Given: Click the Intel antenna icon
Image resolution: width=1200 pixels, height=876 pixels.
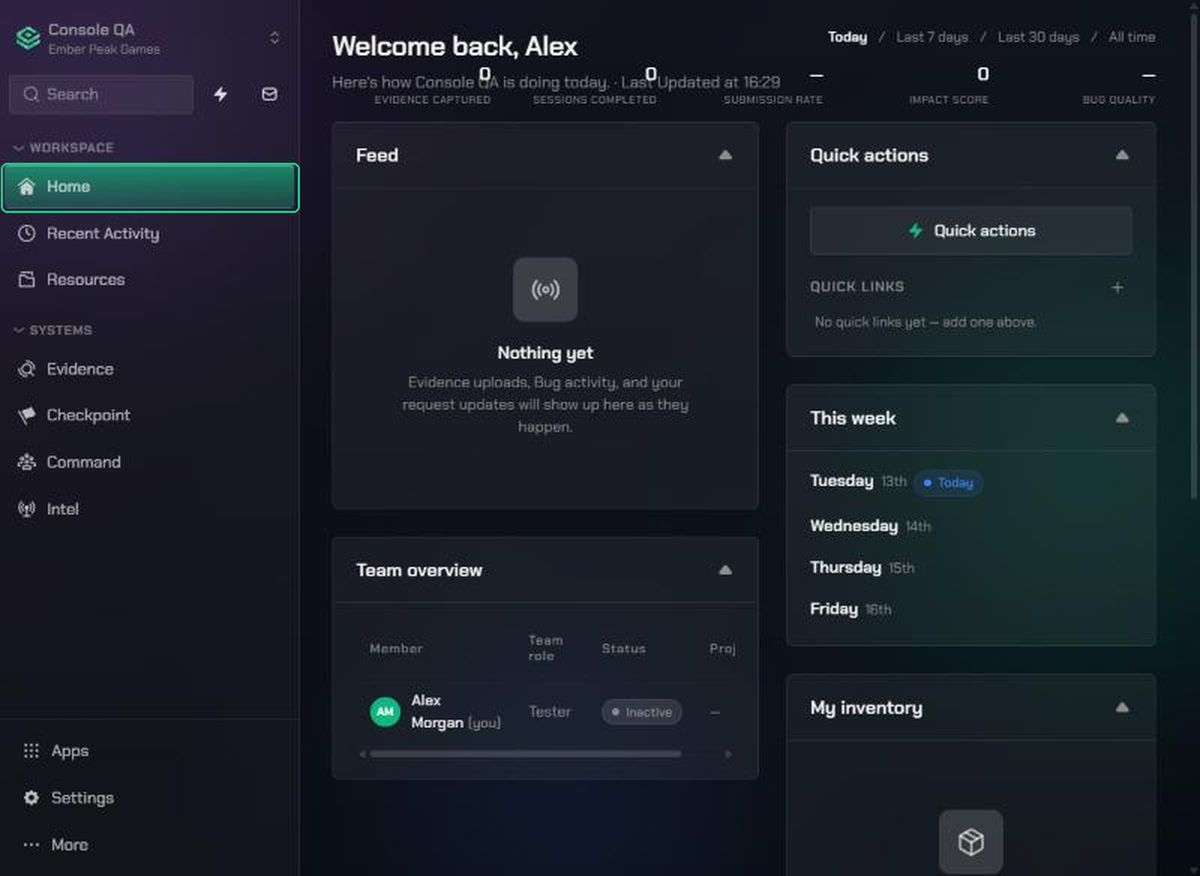Looking at the screenshot, I should click(x=27, y=509).
